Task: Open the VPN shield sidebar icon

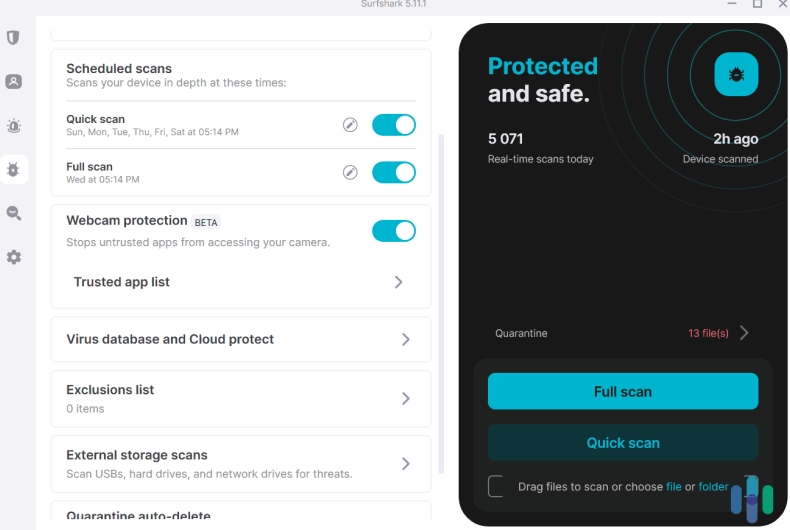Action: [13, 38]
